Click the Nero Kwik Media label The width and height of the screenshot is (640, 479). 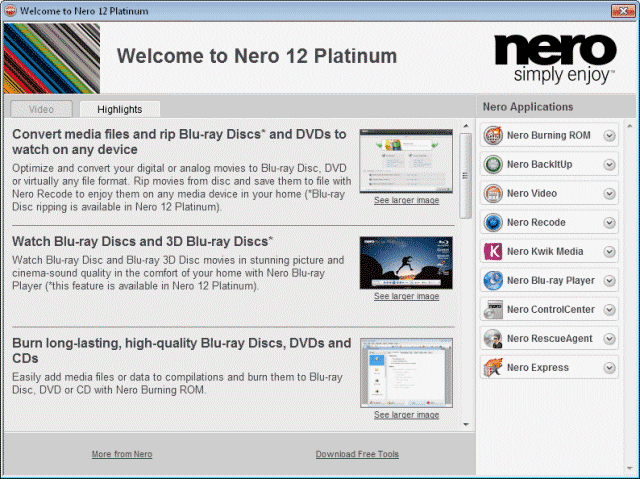[545, 251]
